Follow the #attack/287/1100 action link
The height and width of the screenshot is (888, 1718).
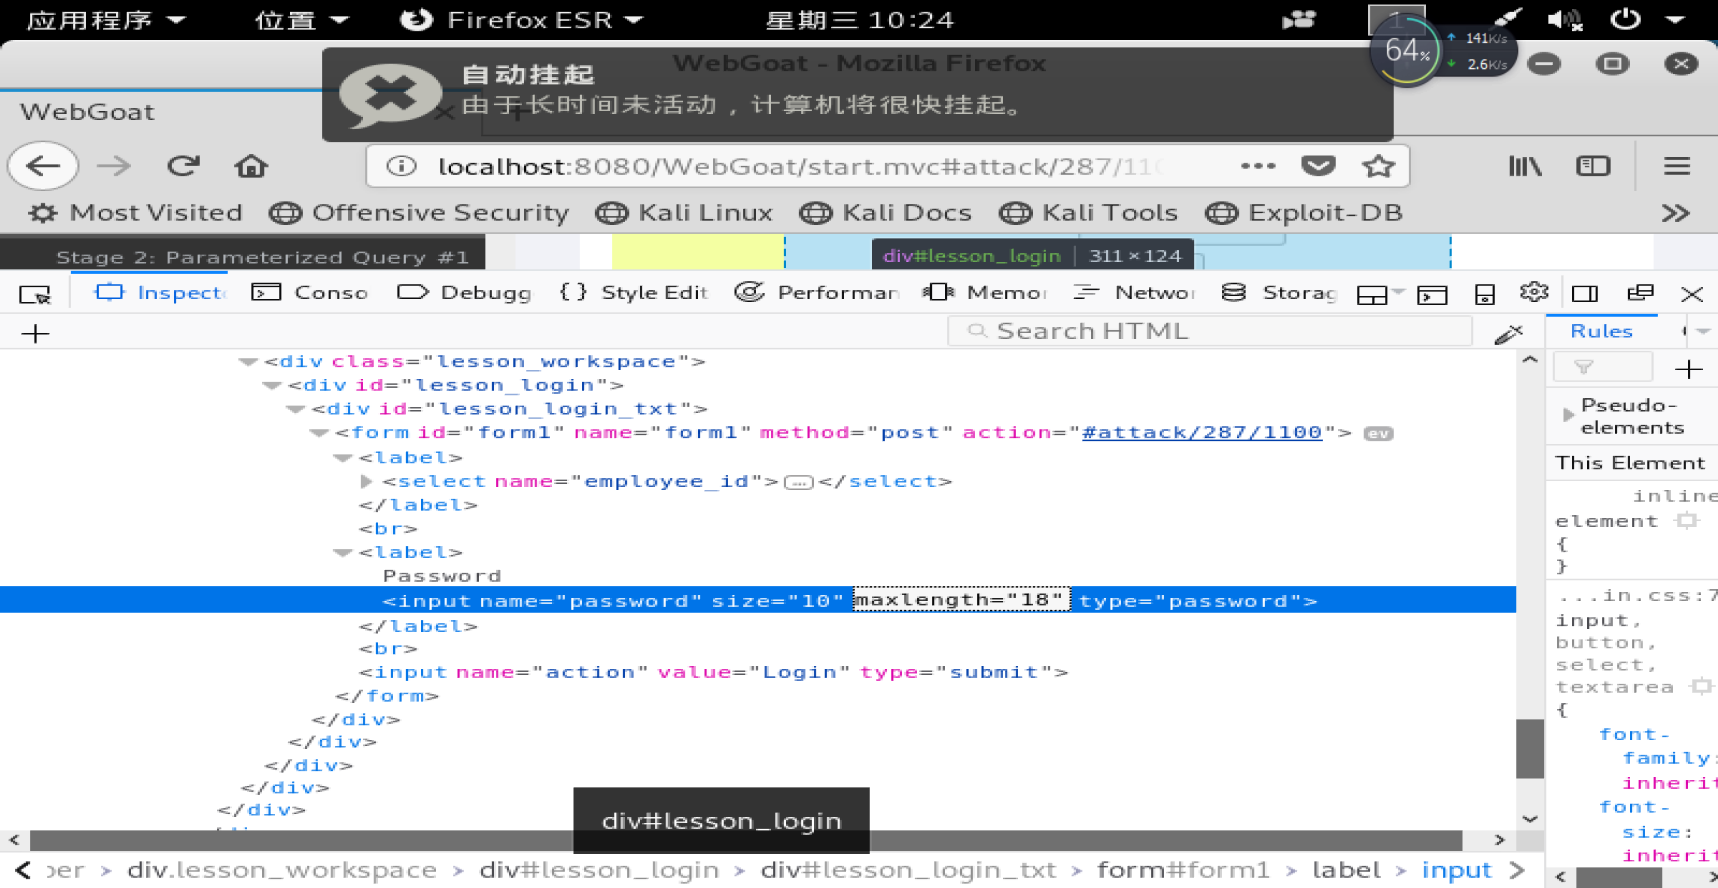click(x=1202, y=433)
